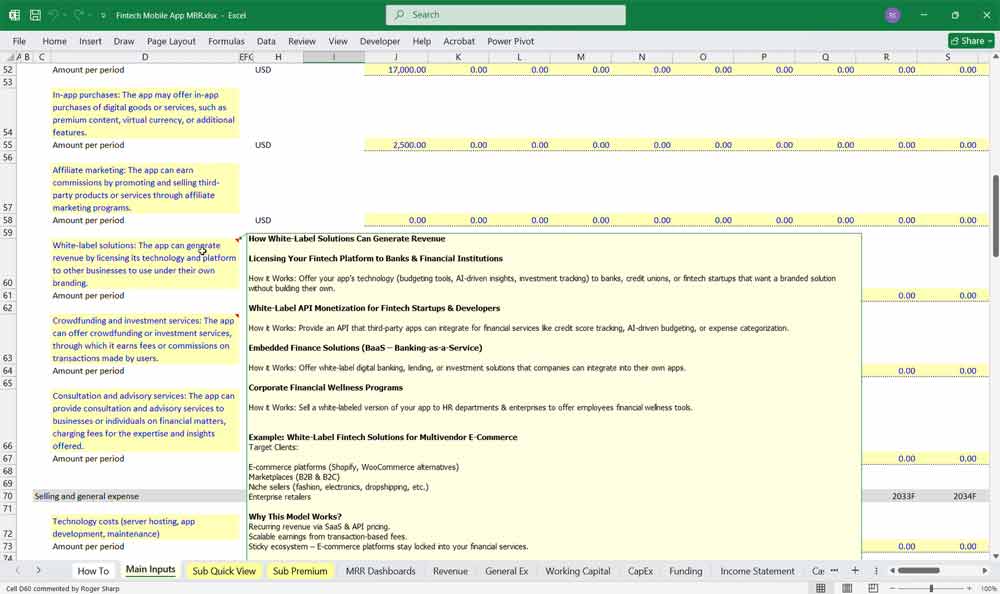Switch to Normal view in status bar
The width and height of the screenshot is (1000, 594).
click(820, 588)
